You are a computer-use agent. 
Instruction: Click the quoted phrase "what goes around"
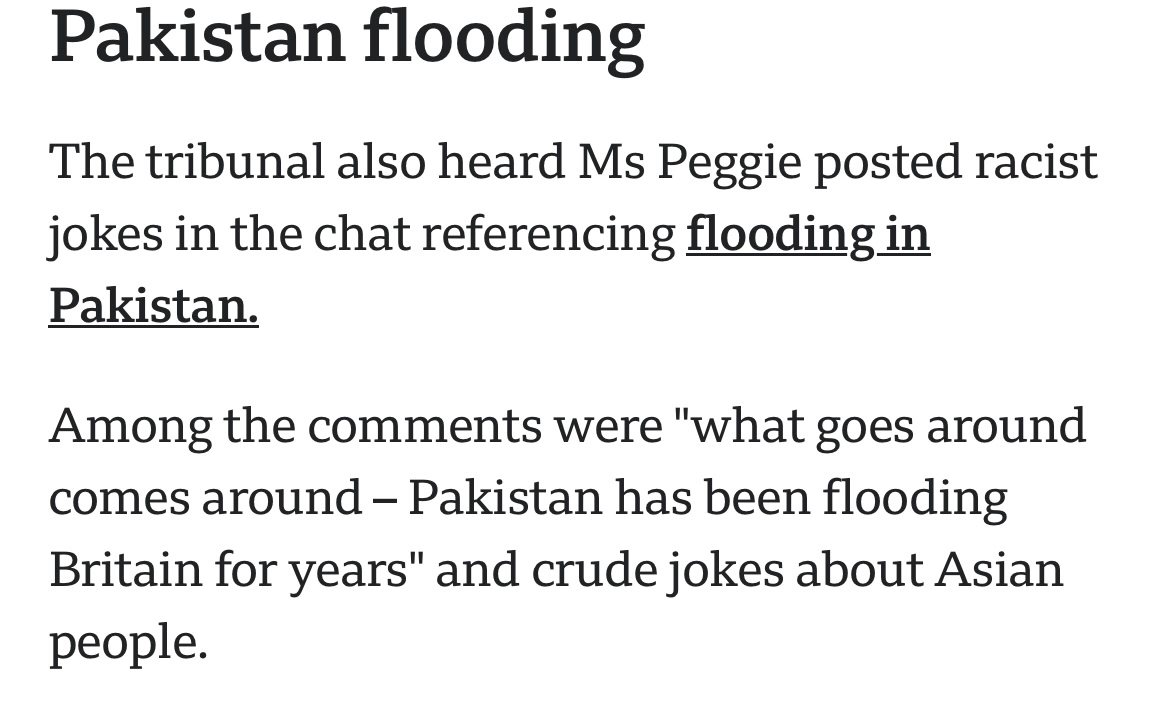click(880, 426)
